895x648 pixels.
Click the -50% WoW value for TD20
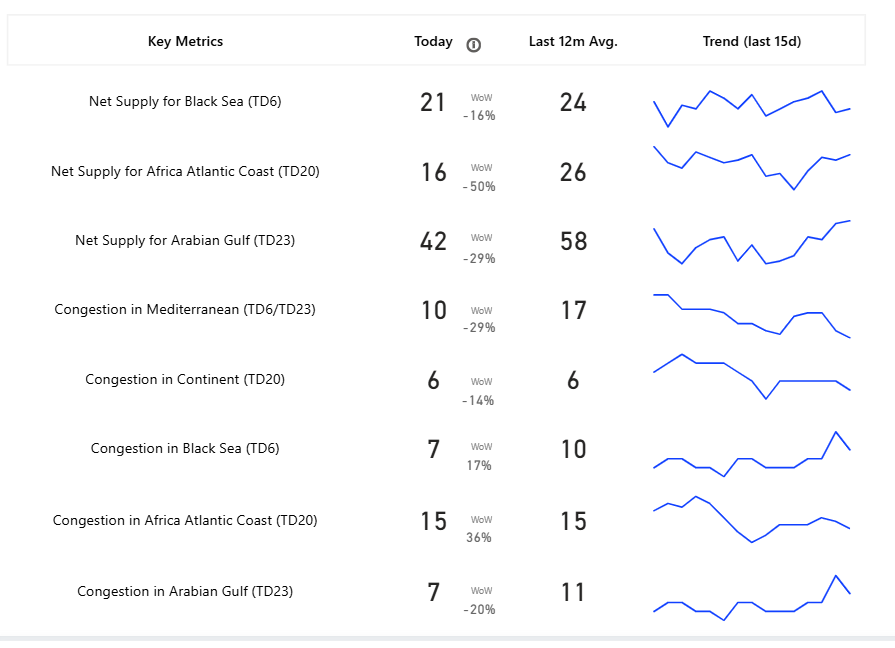479,187
